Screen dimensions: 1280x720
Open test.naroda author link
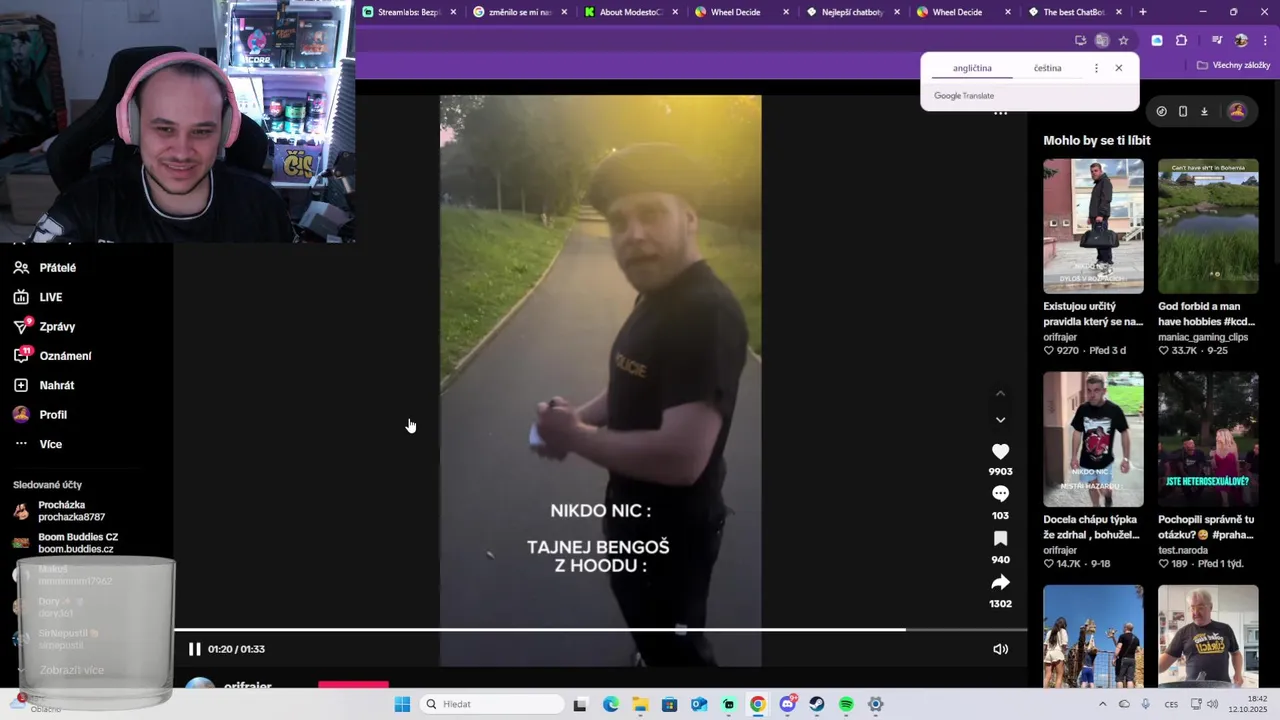(1185, 550)
